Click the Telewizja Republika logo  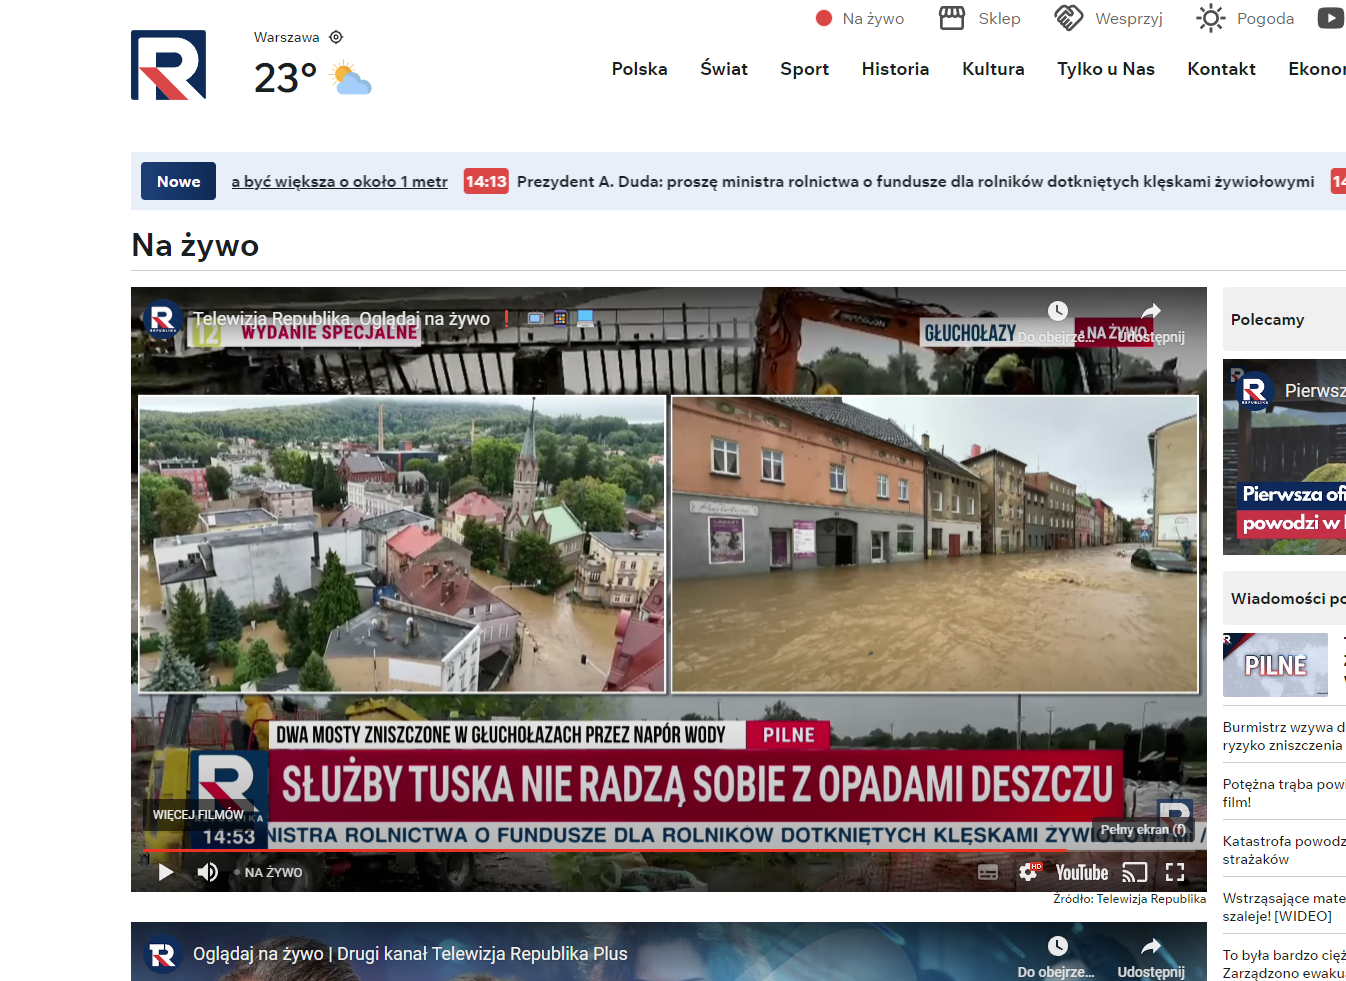tap(168, 65)
